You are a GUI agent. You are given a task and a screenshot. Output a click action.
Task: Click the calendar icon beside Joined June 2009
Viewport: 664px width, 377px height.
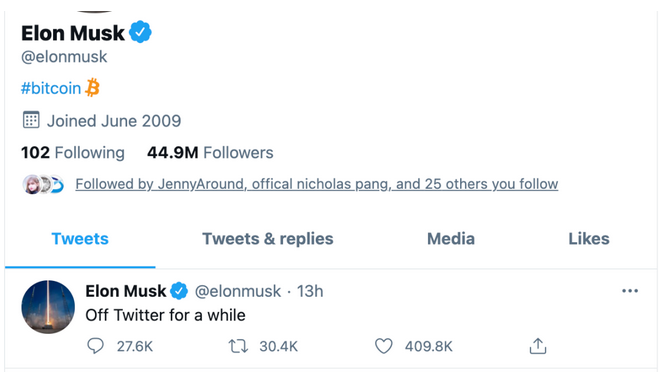click(31, 120)
